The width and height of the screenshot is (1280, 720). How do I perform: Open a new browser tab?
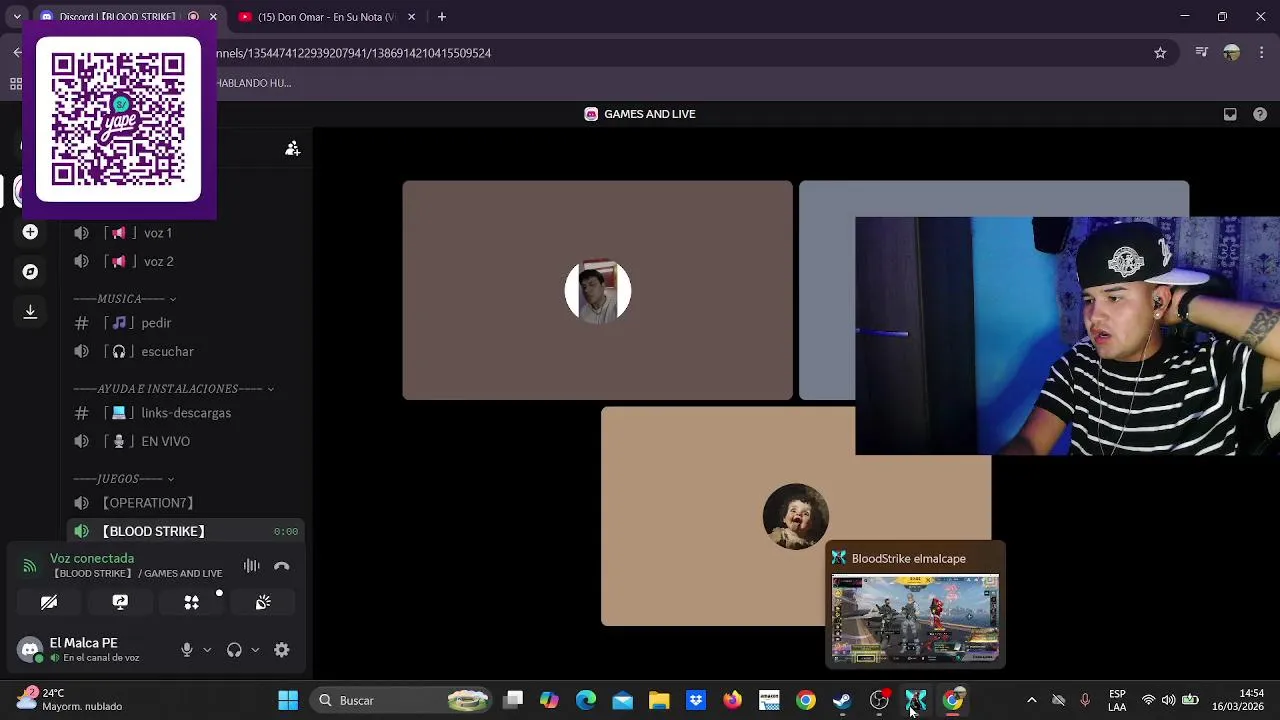click(441, 17)
